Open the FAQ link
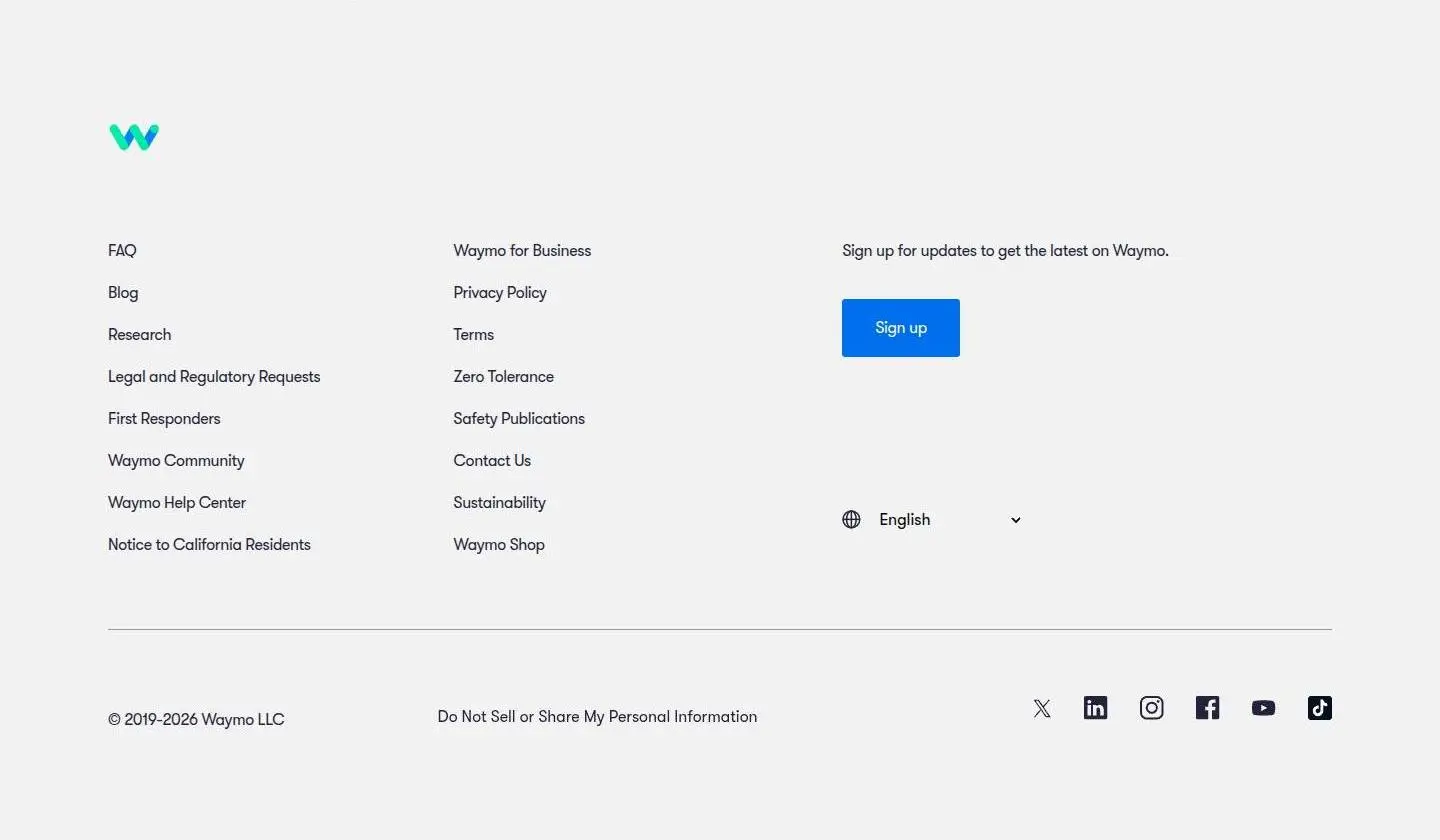The image size is (1440, 840). point(122,251)
